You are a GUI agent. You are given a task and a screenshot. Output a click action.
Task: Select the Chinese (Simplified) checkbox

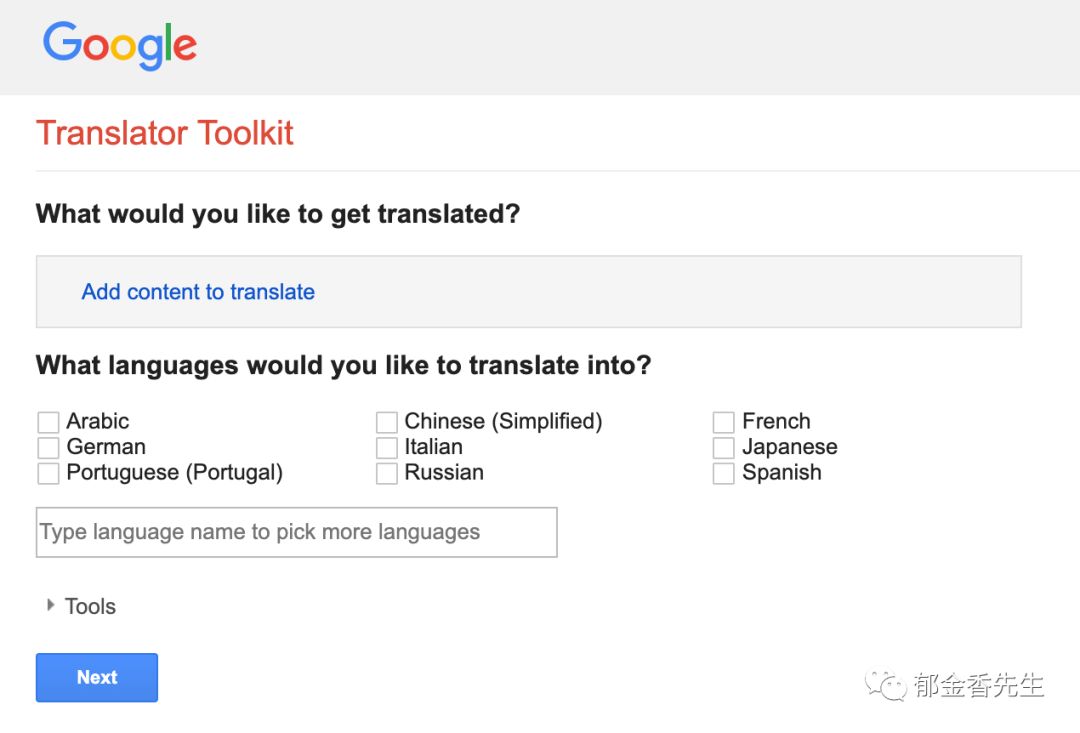386,422
